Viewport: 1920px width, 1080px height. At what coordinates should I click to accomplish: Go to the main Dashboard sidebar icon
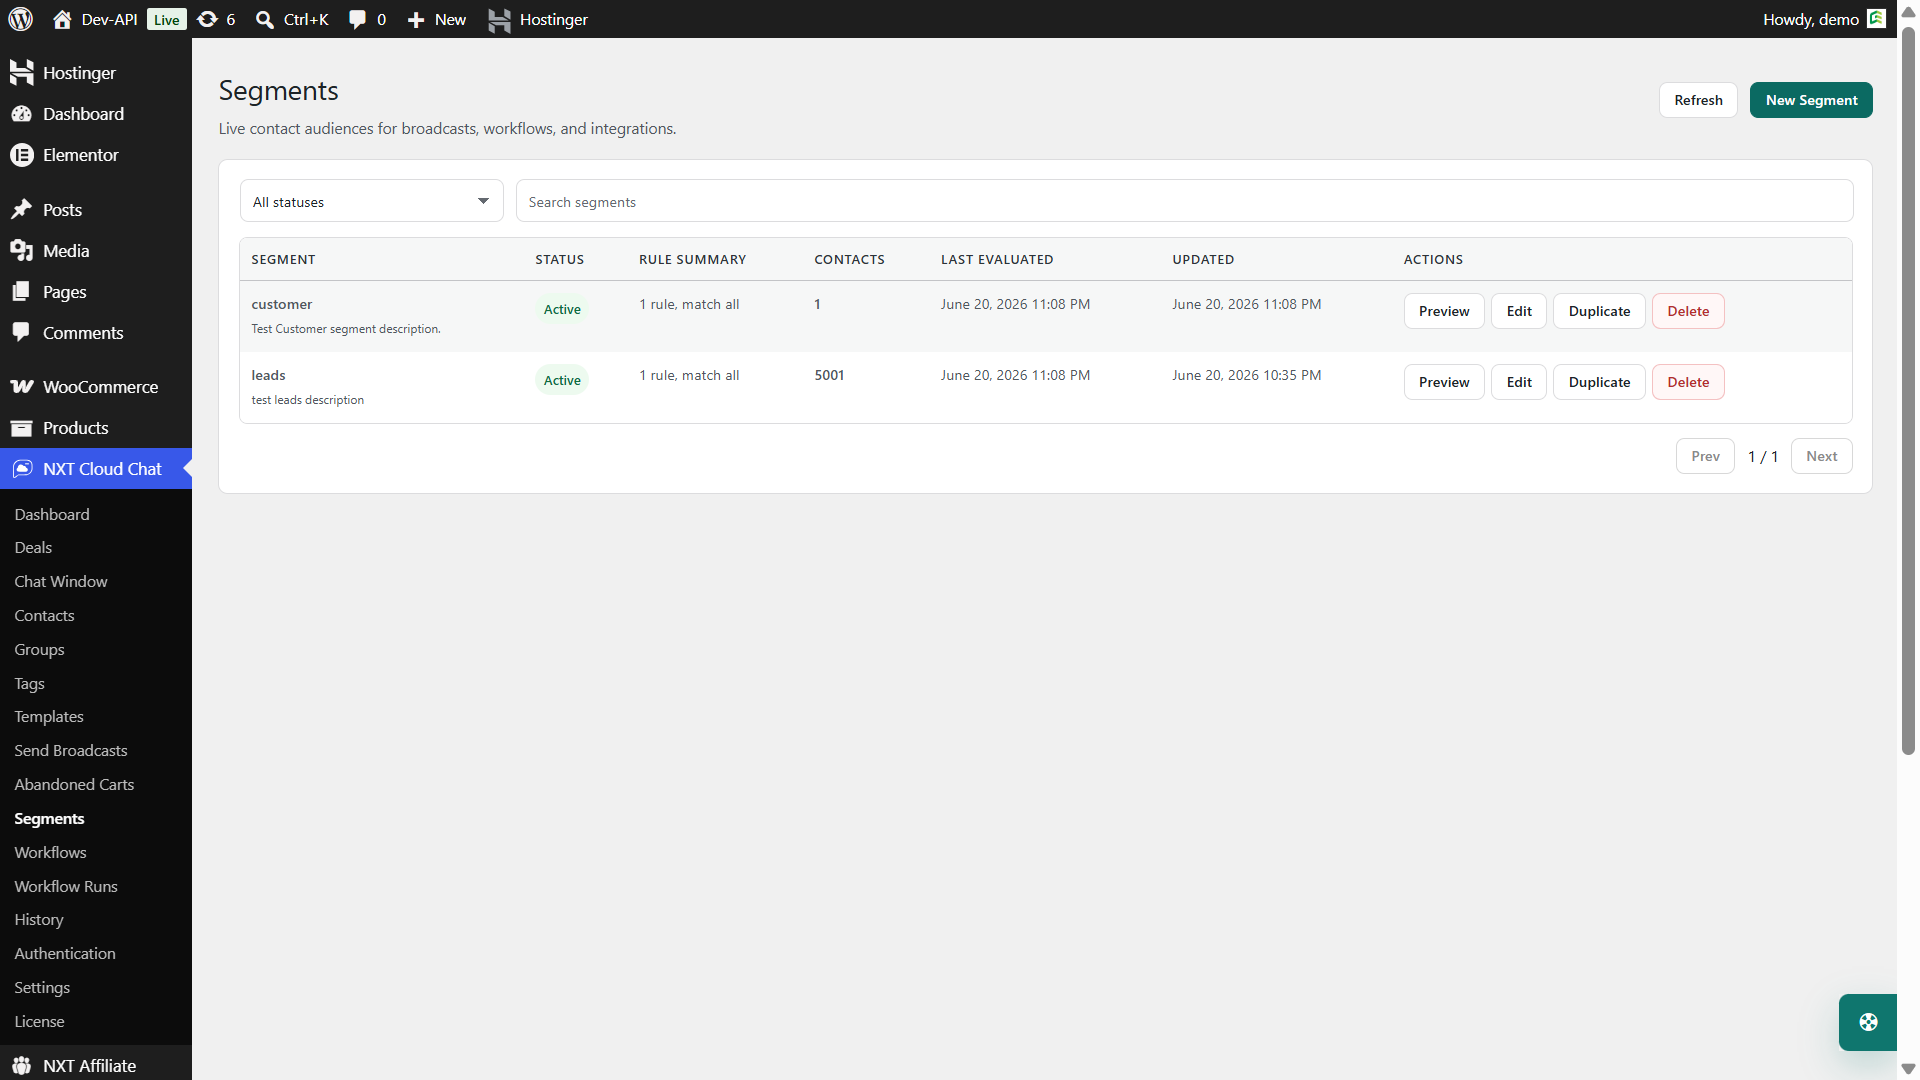[x=22, y=114]
